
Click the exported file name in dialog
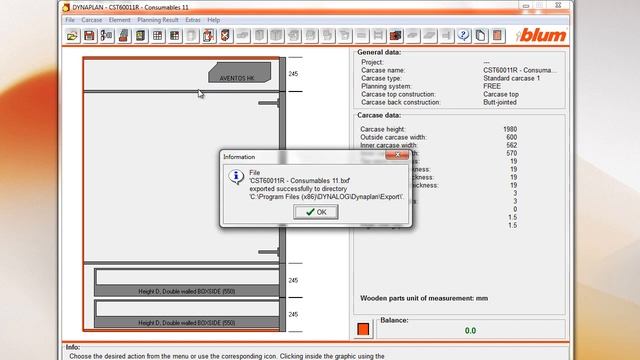coord(299,181)
